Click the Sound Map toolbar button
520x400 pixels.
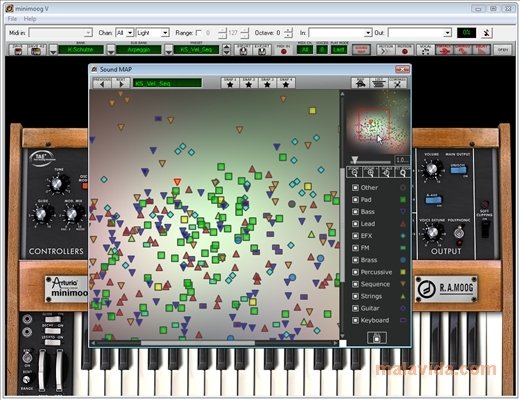(362, 50)
